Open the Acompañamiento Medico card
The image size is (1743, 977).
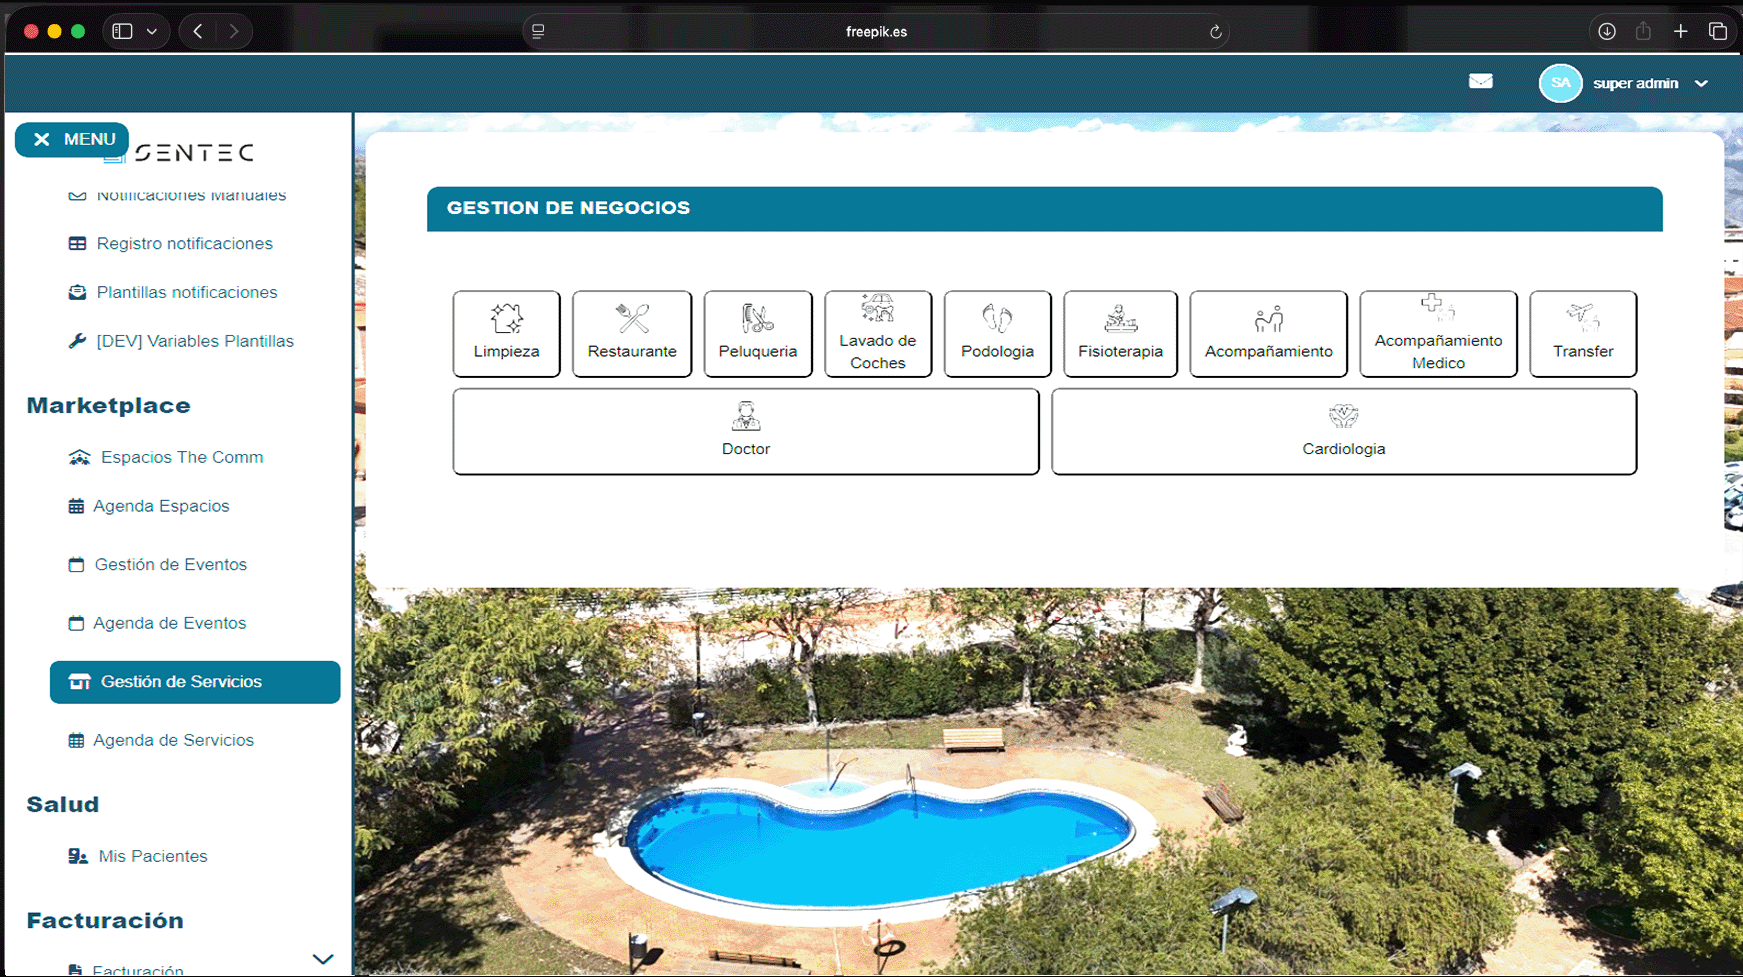point(1438,334)
